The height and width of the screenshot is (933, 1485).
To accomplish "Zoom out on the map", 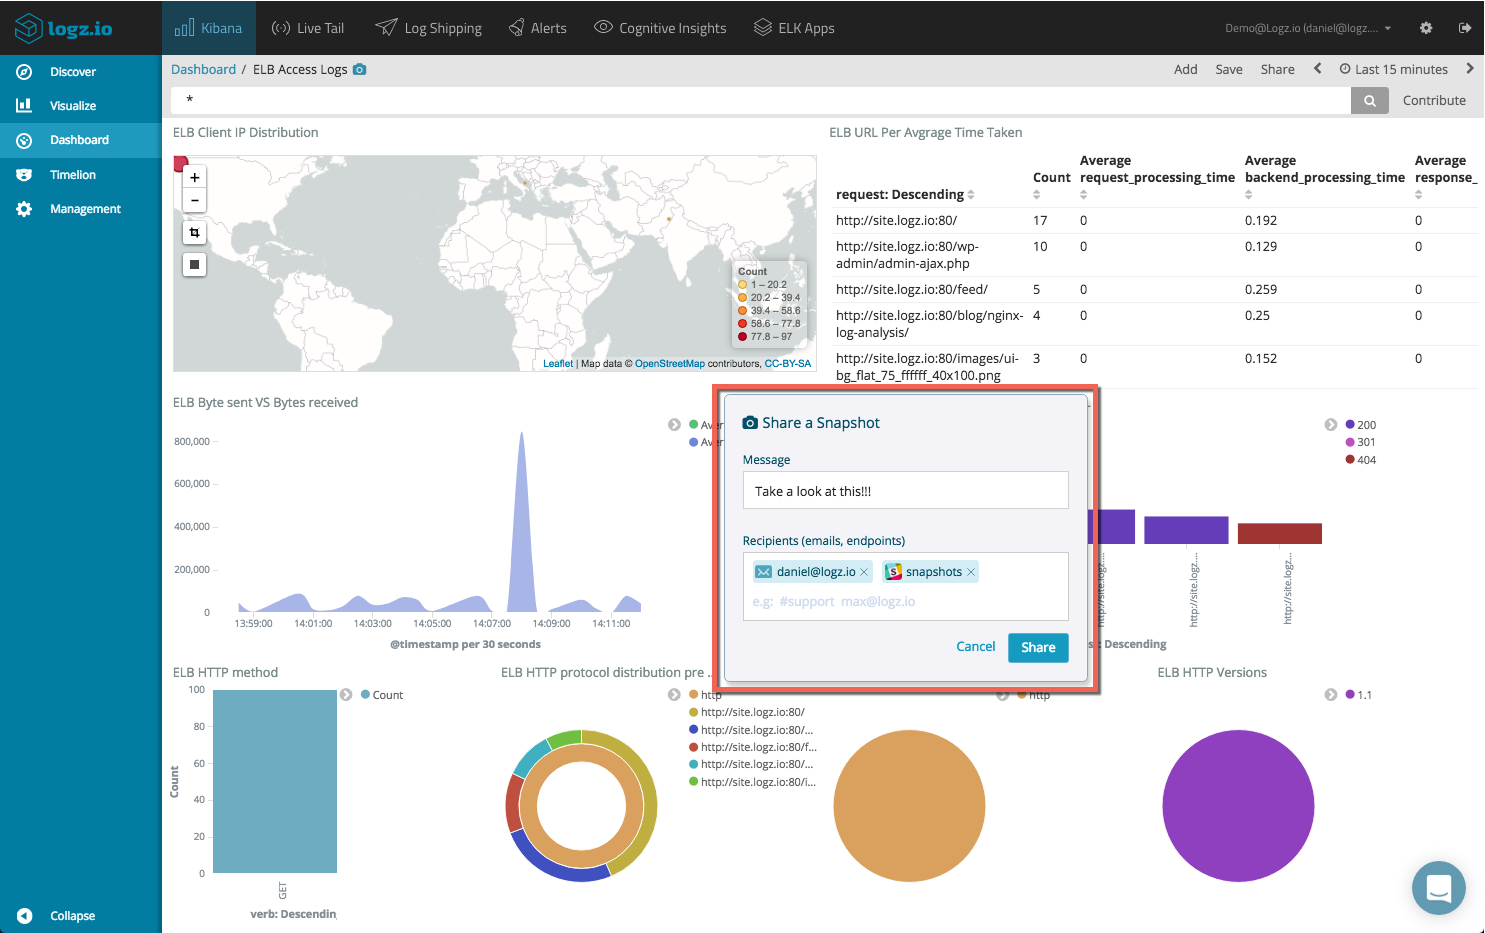I will 195,200.
